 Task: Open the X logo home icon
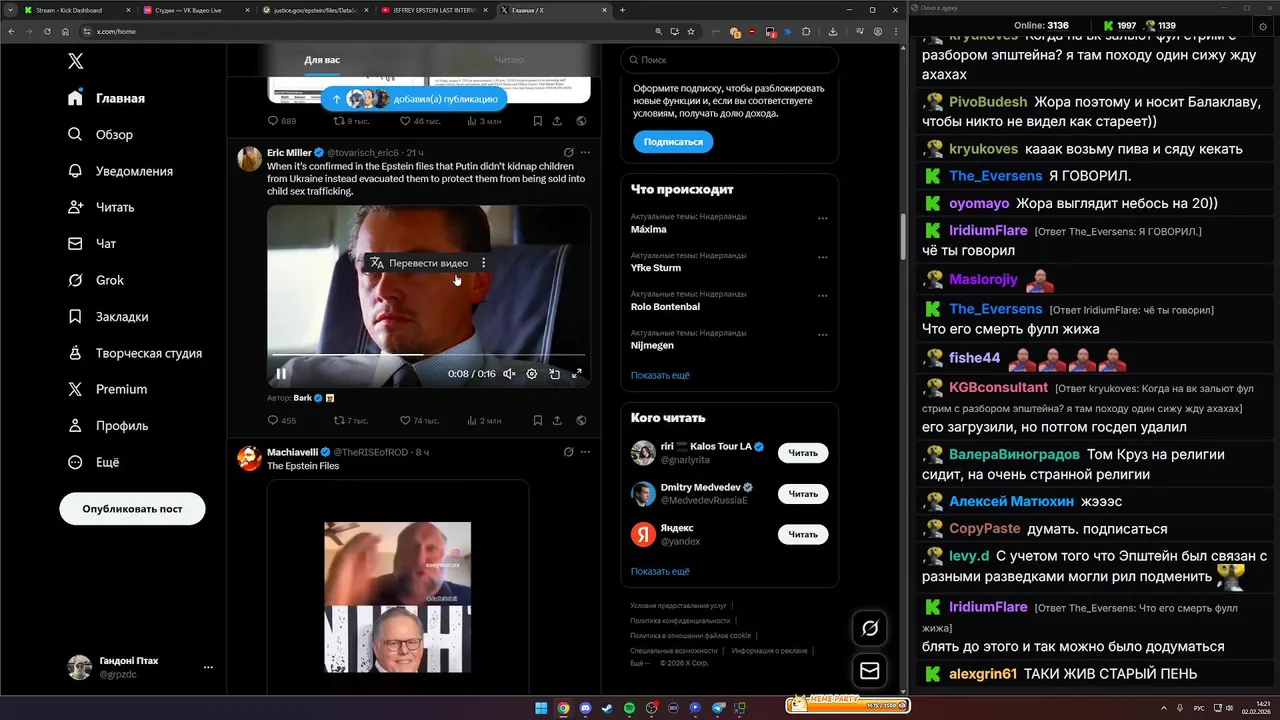(x=75, y=61)
